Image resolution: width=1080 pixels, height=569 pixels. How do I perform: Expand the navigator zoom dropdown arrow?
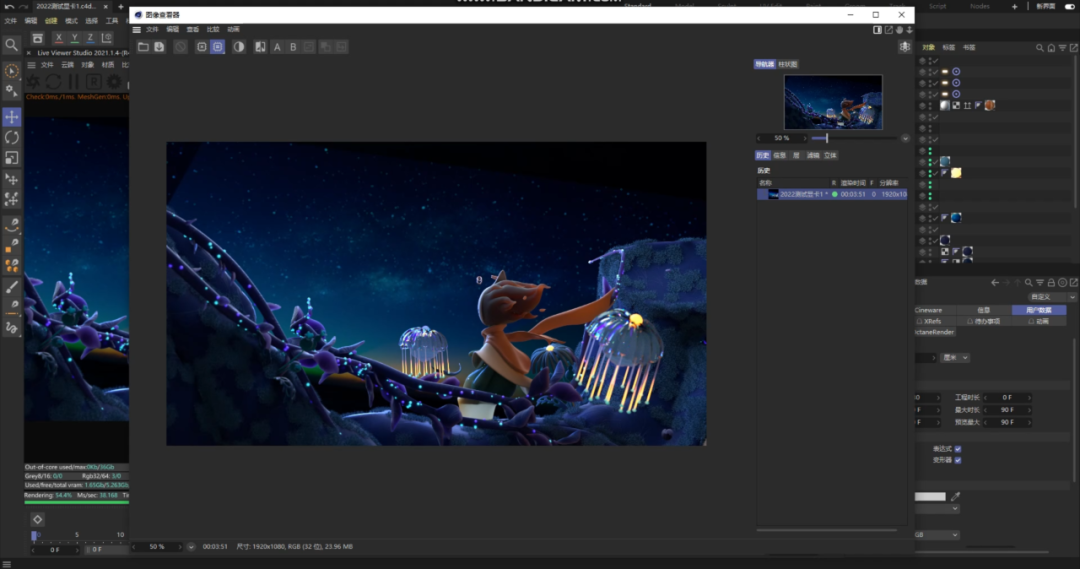[x=905, y=138]
